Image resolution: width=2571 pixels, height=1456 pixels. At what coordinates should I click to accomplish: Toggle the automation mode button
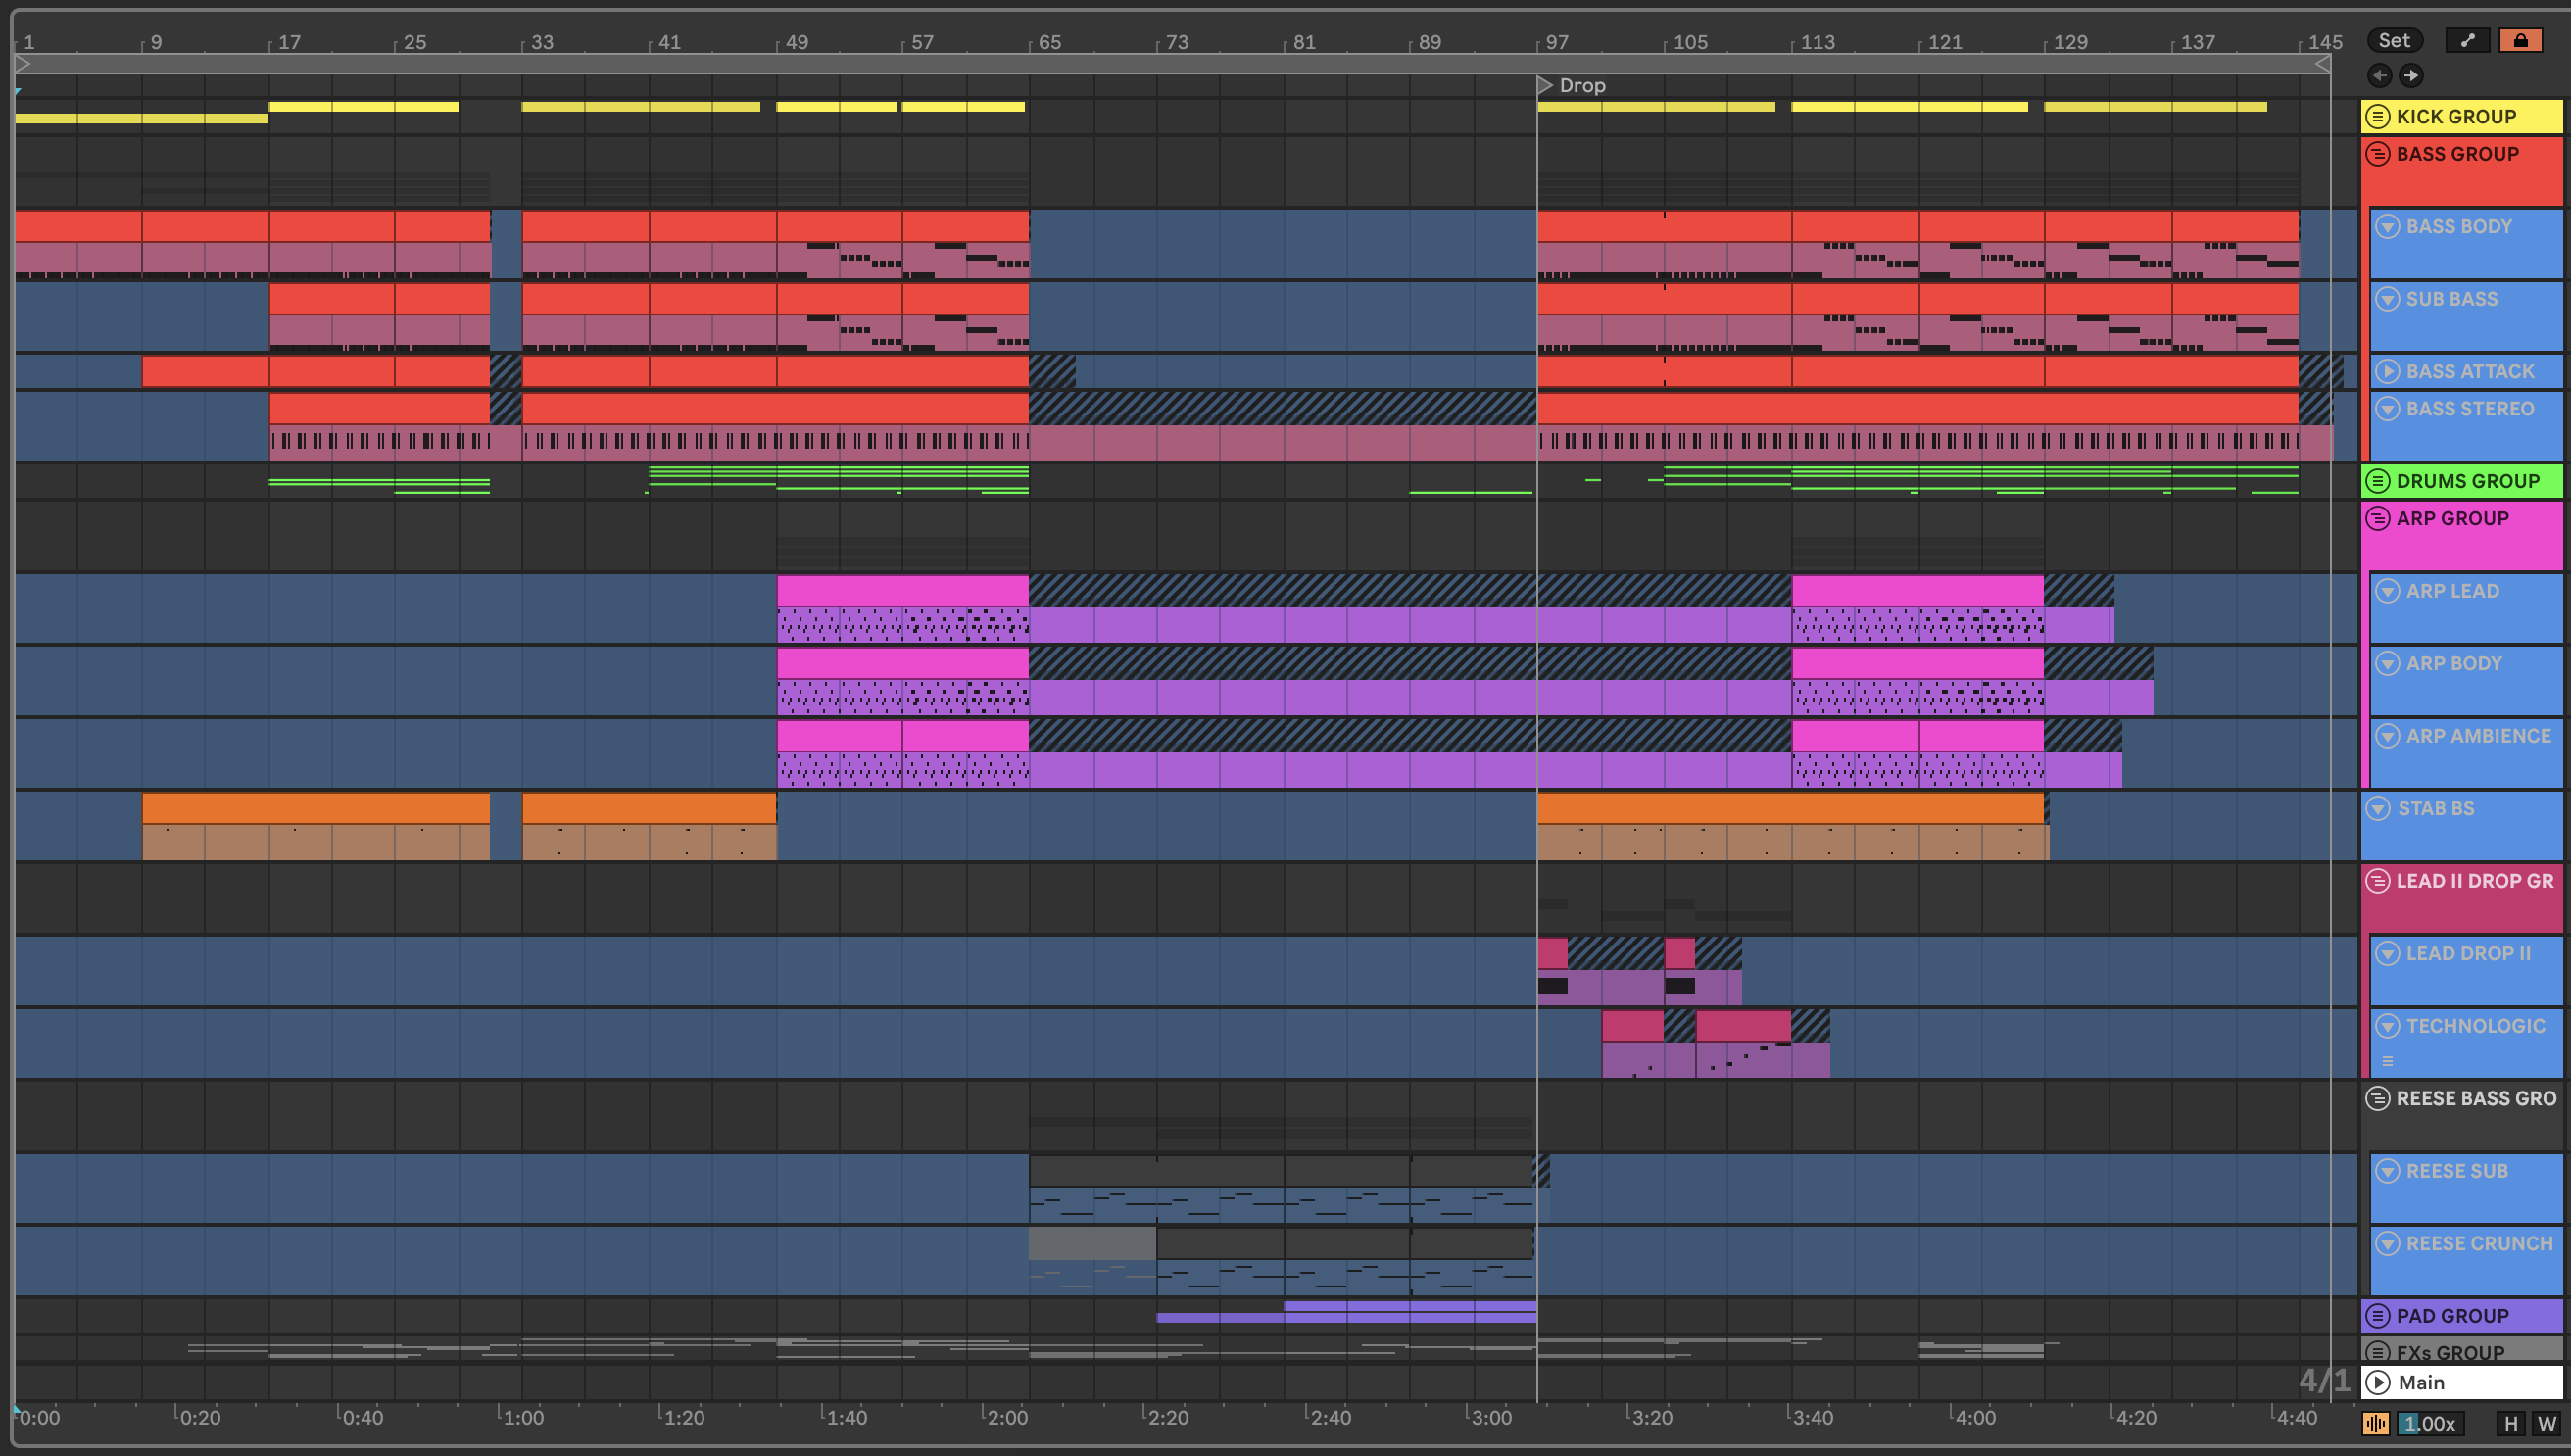click(2467, 40)
